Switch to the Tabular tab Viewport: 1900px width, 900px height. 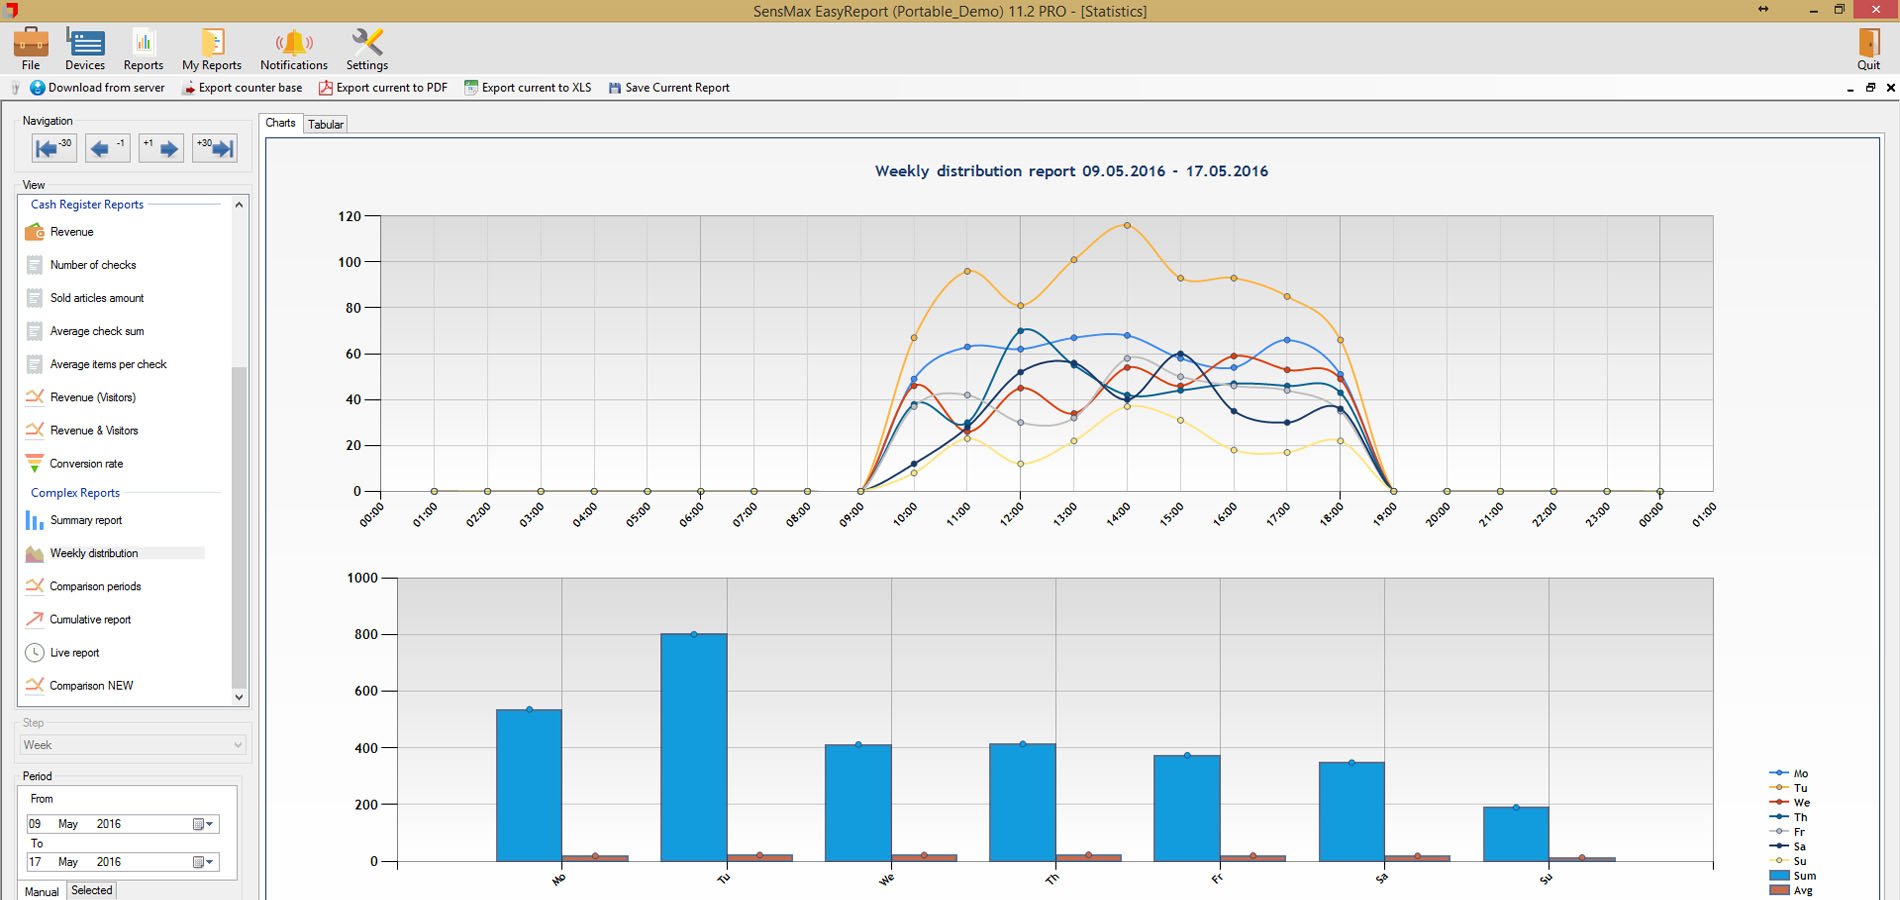(x=326, y=124)
